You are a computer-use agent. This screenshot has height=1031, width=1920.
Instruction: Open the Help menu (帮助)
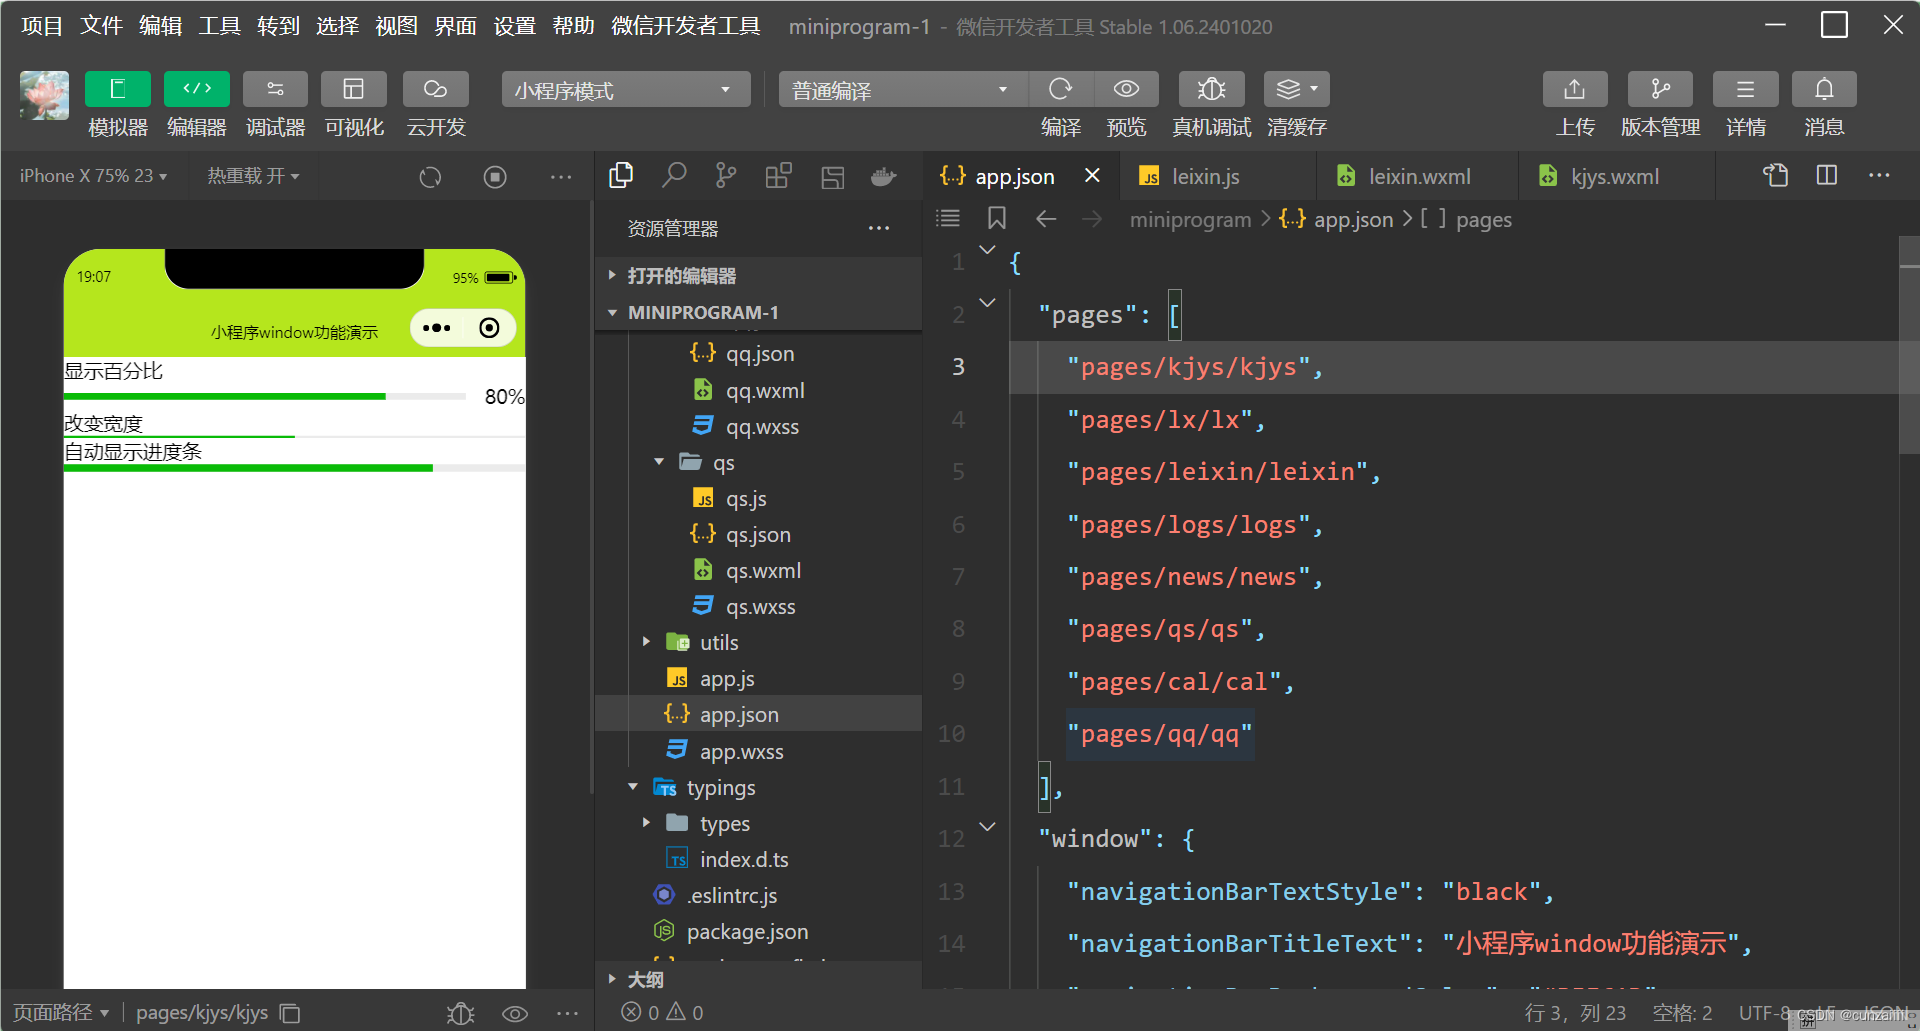click(x=574, y=26)
